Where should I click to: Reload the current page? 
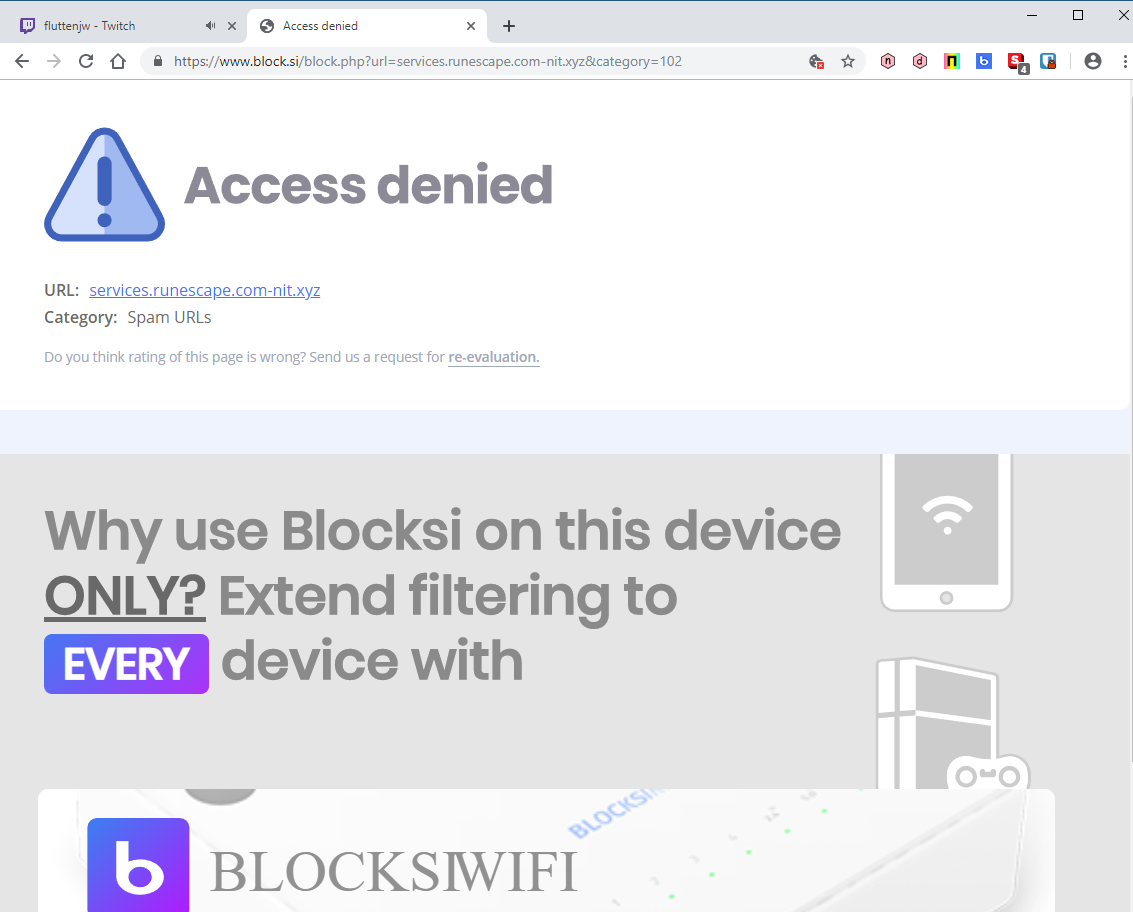tap(86, 61)
